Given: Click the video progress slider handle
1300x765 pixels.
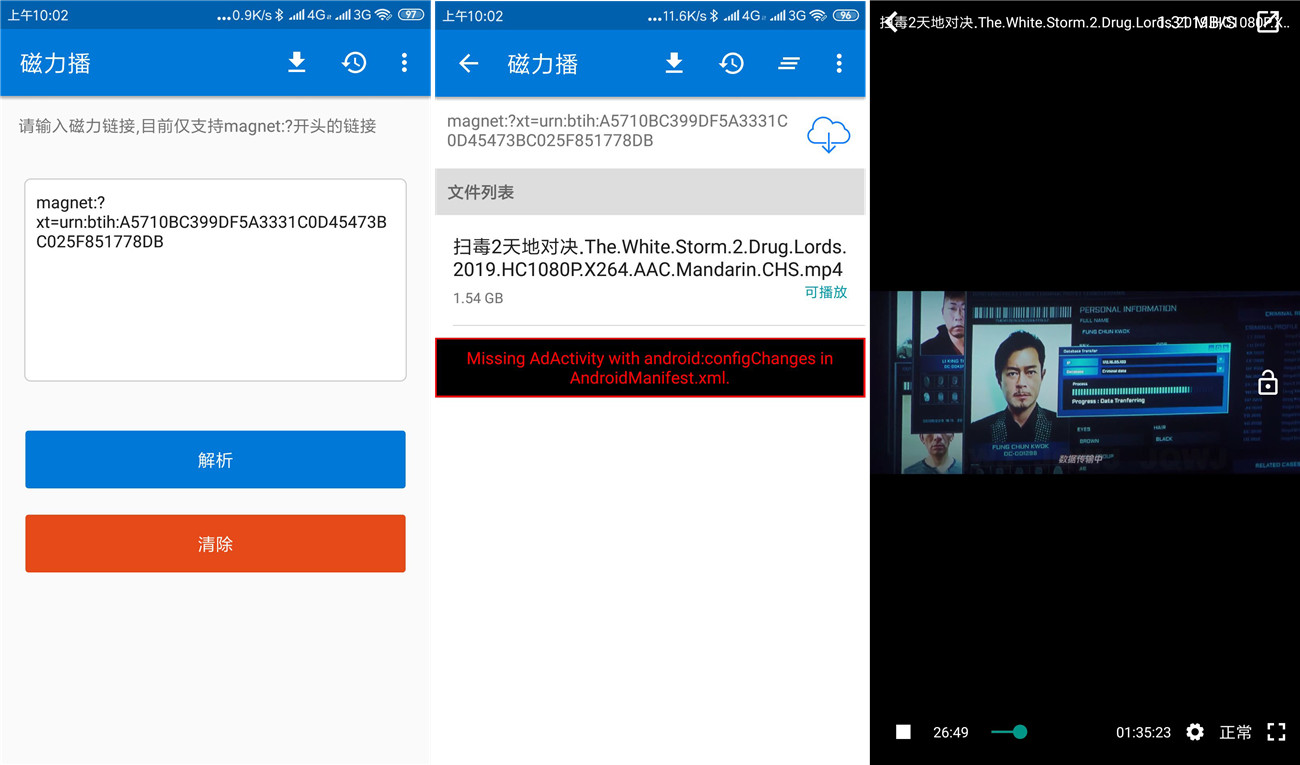Looking at the screenshot, I should pyautogui.click(x=1019, y=732).
